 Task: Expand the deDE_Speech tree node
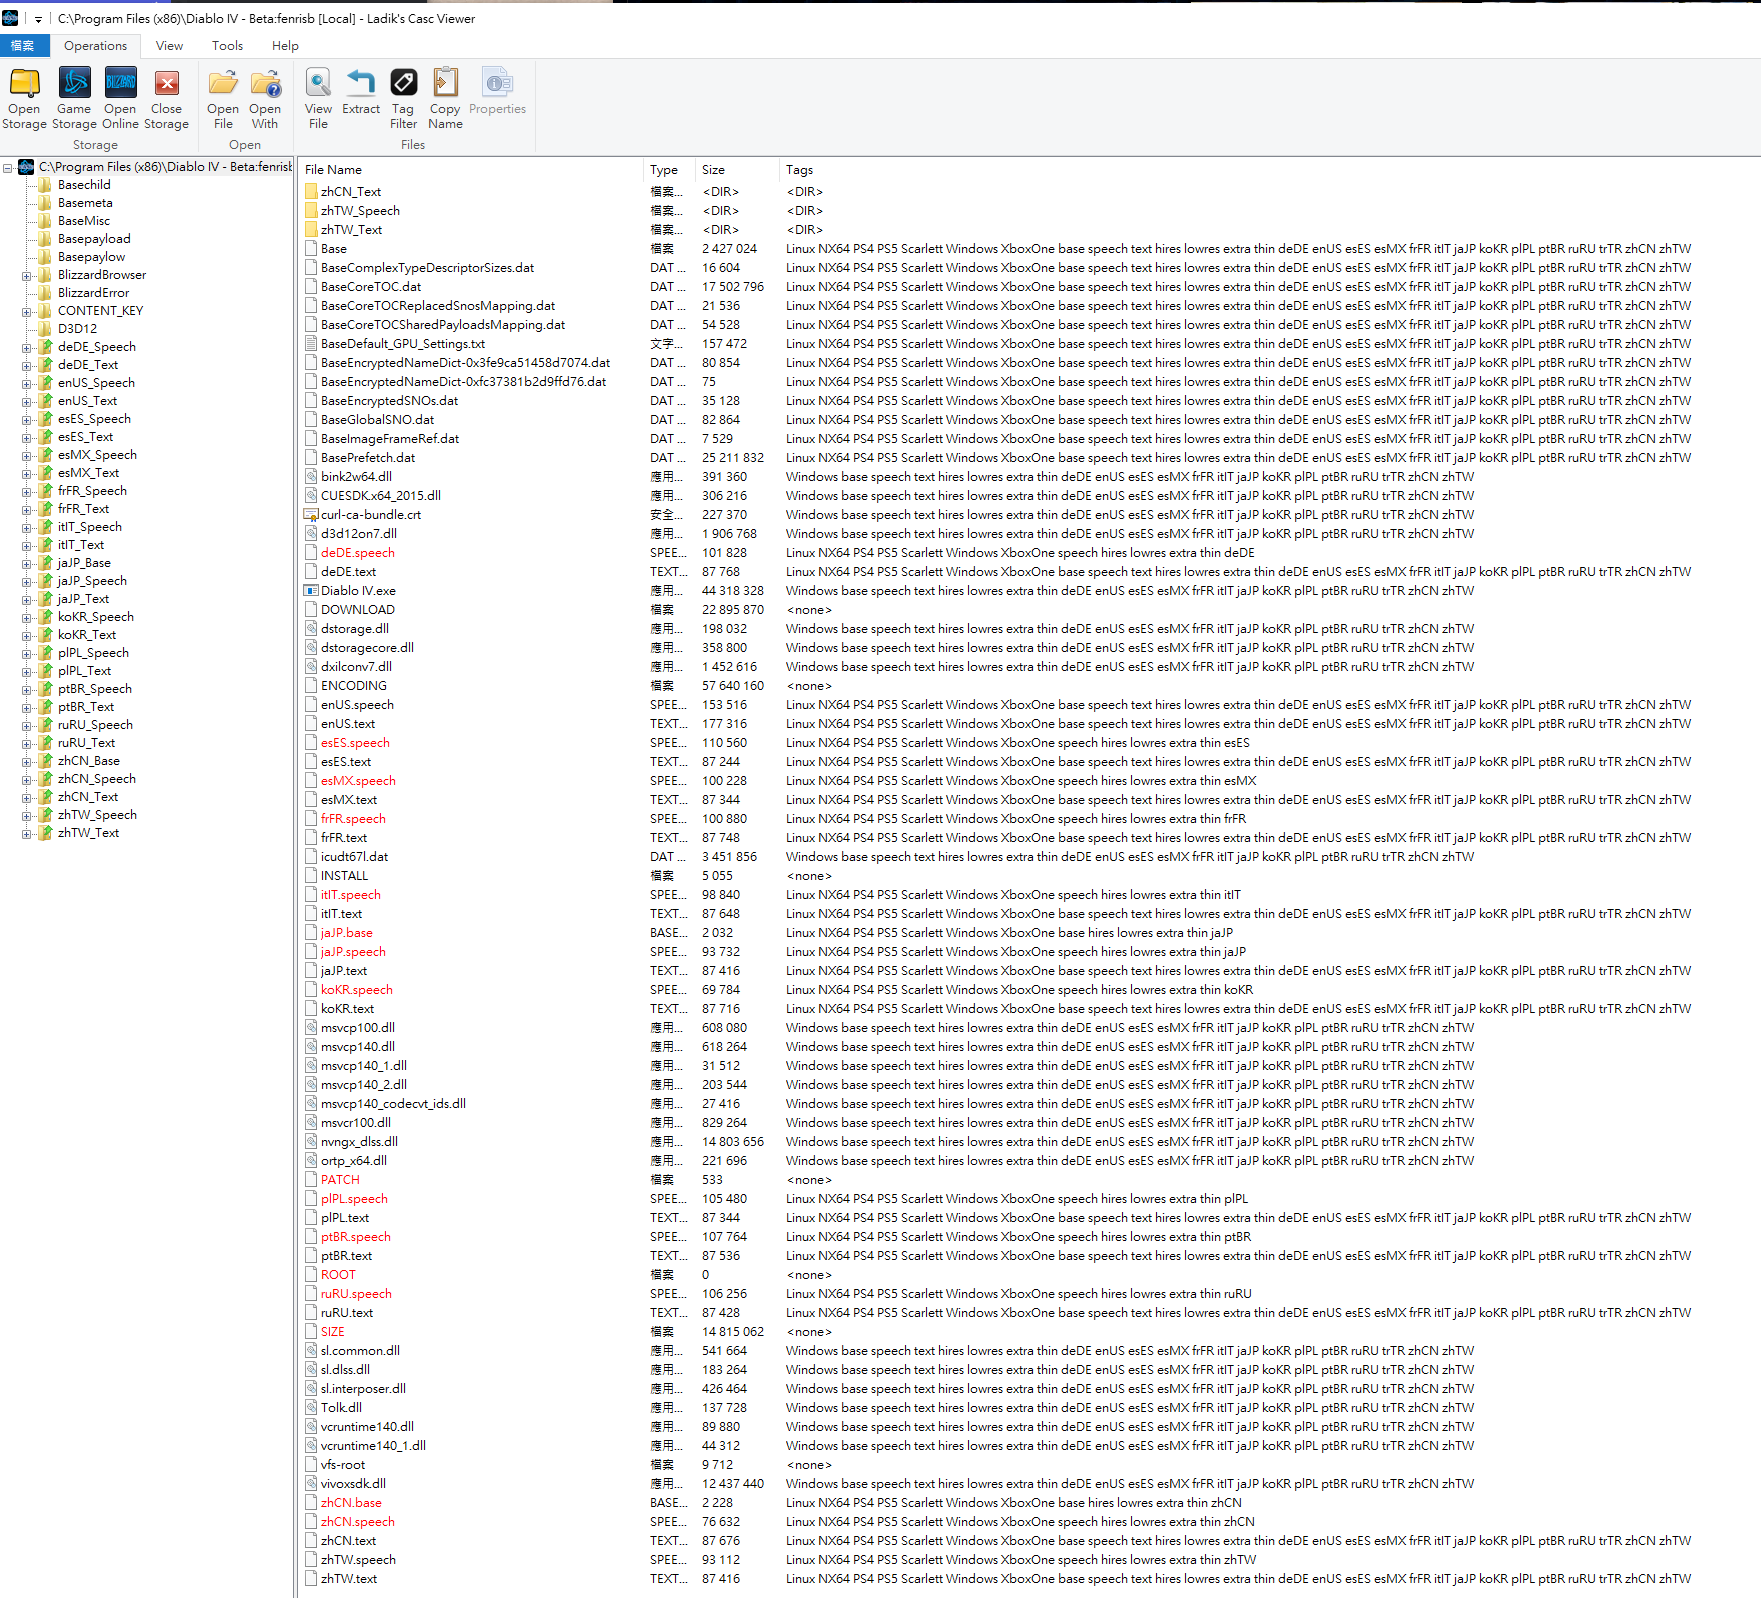(25, 346)
